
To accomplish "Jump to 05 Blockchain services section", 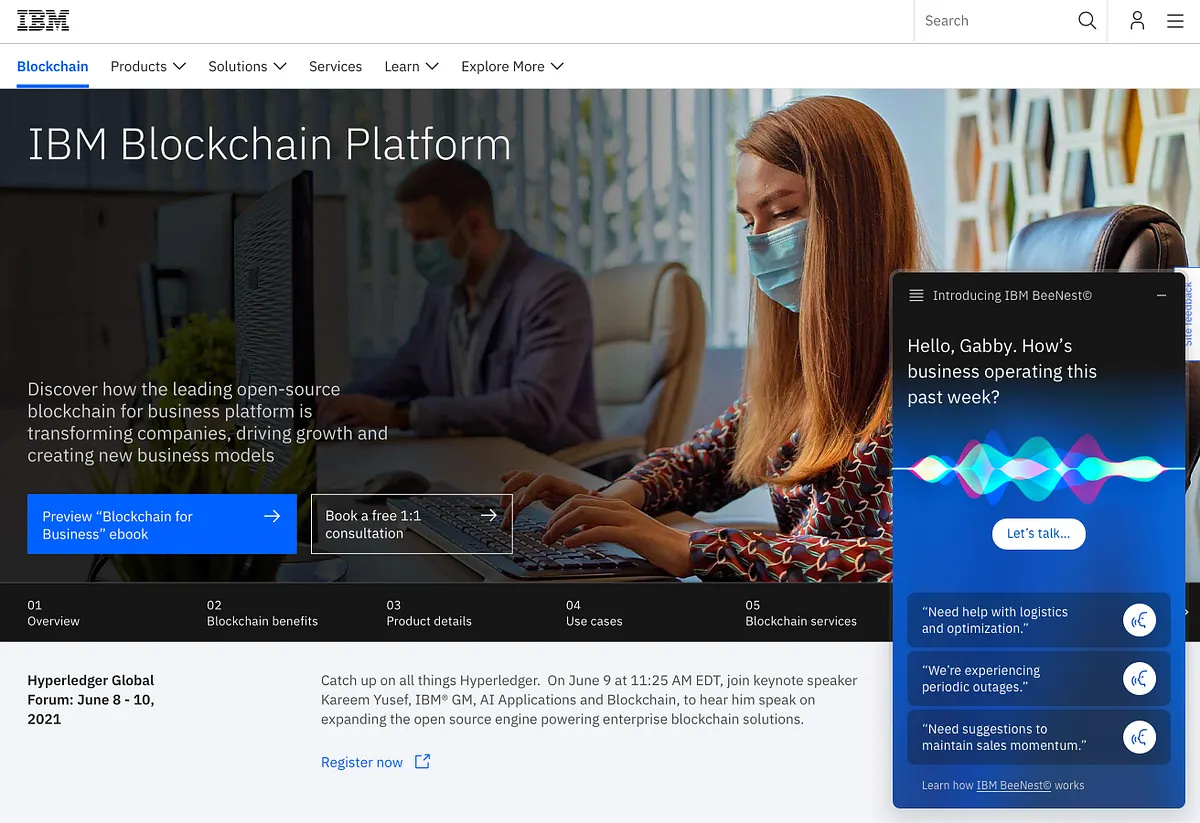I will pyautogui.click(x=801, y=613).
